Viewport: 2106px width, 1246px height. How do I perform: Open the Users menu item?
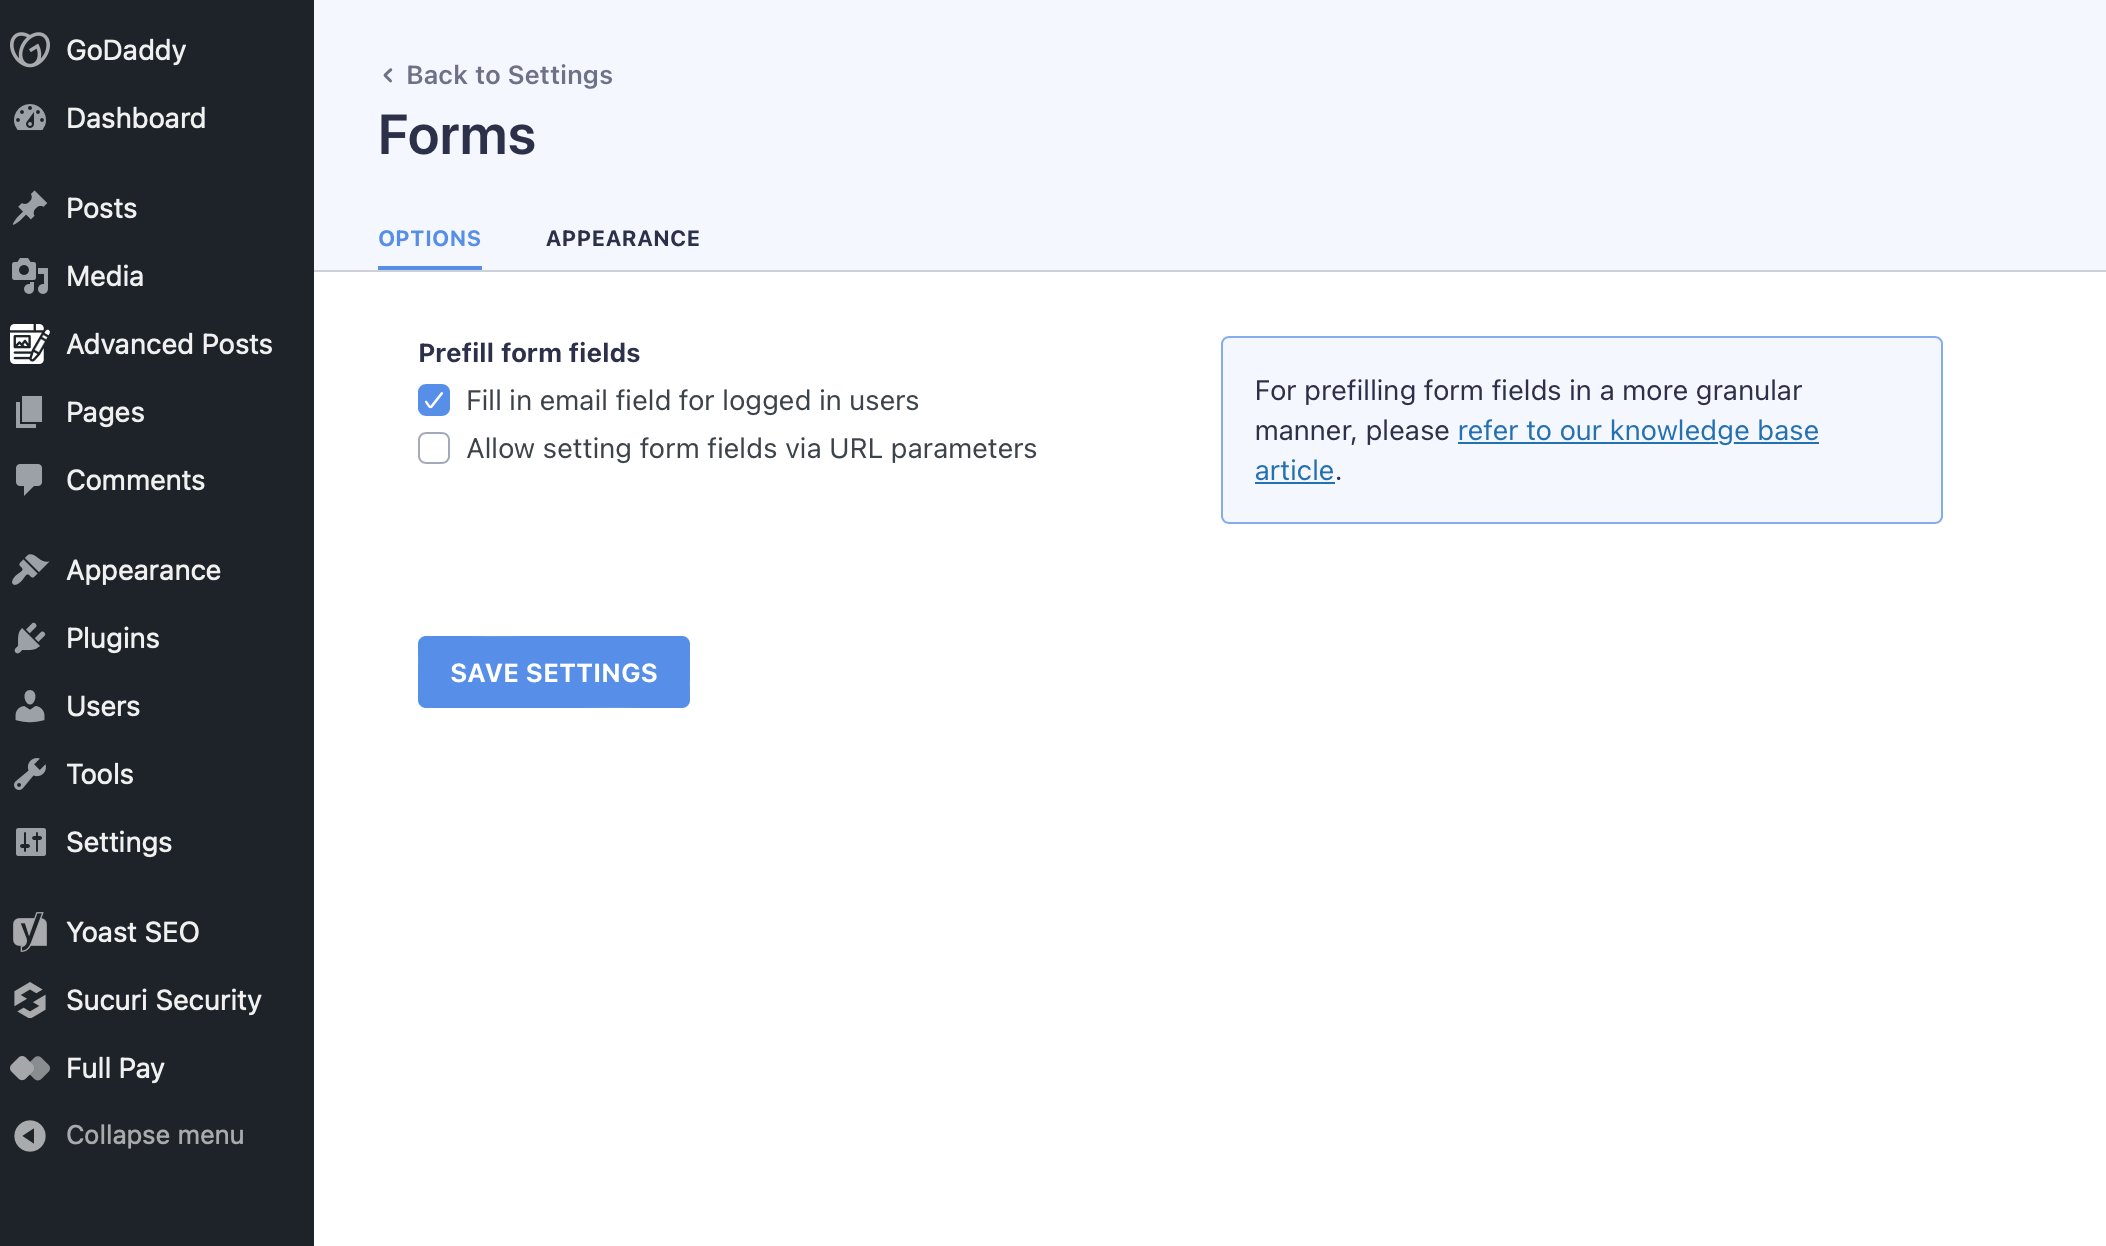tap(103, 706)
